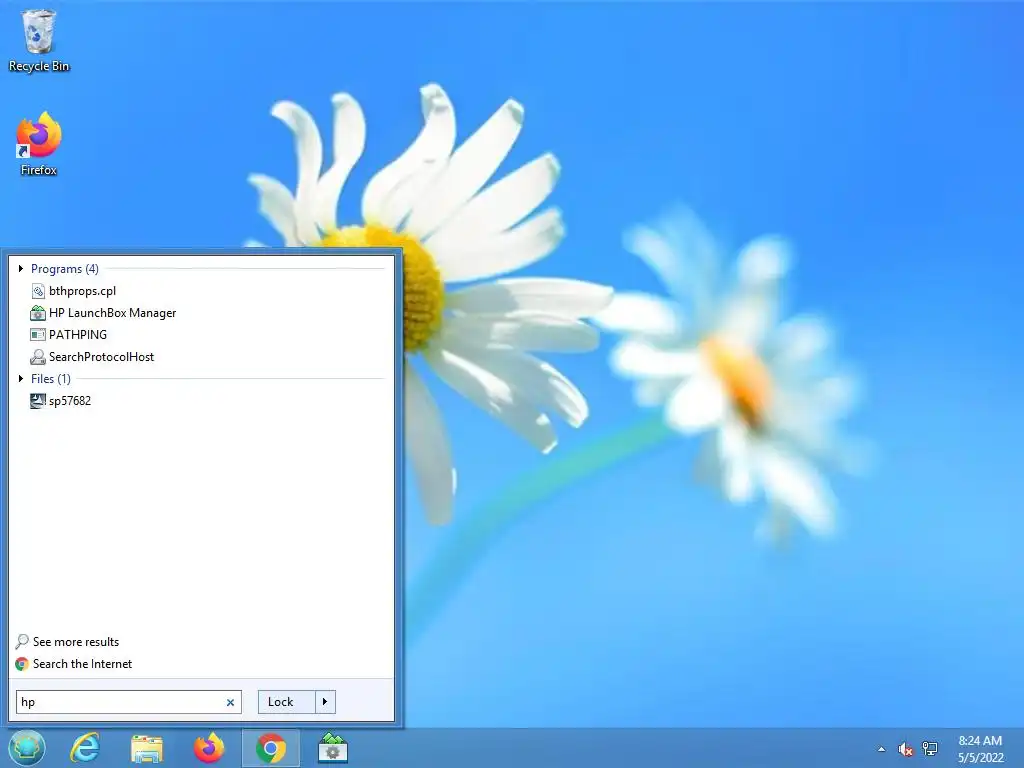Click the Start orb button
Image resolution: width=1024 pixels, height=768 pixels.
point(27,748)
